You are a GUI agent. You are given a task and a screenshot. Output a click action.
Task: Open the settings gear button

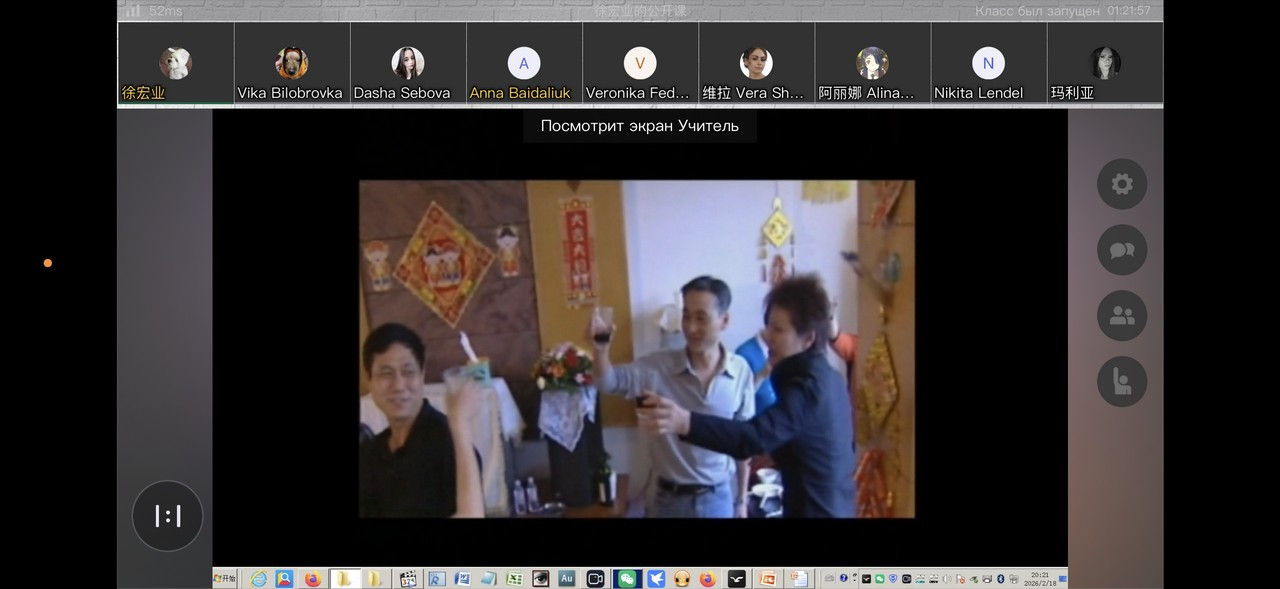pos(1122,184)
